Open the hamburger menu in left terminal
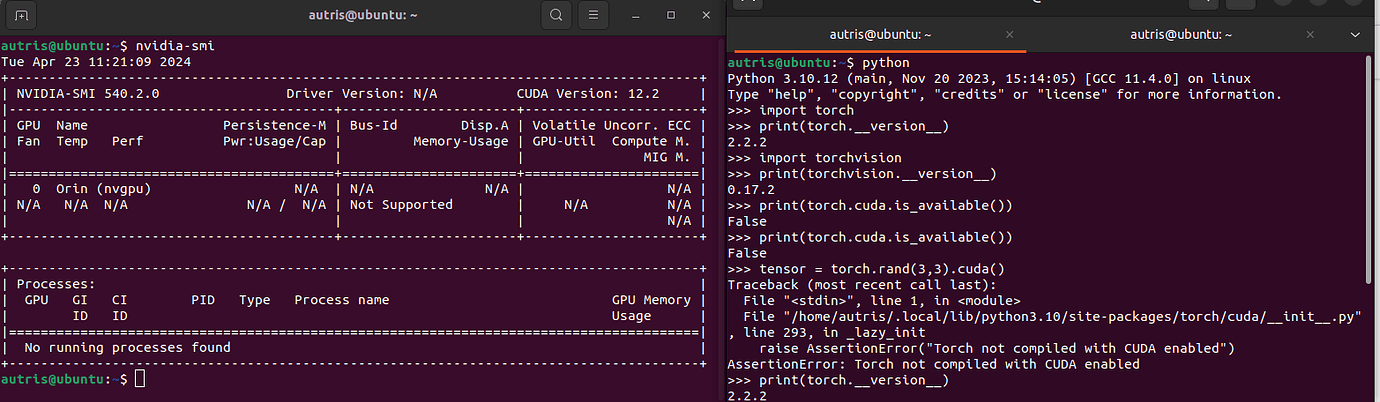The image size is (1380, 402). [593, 15]
